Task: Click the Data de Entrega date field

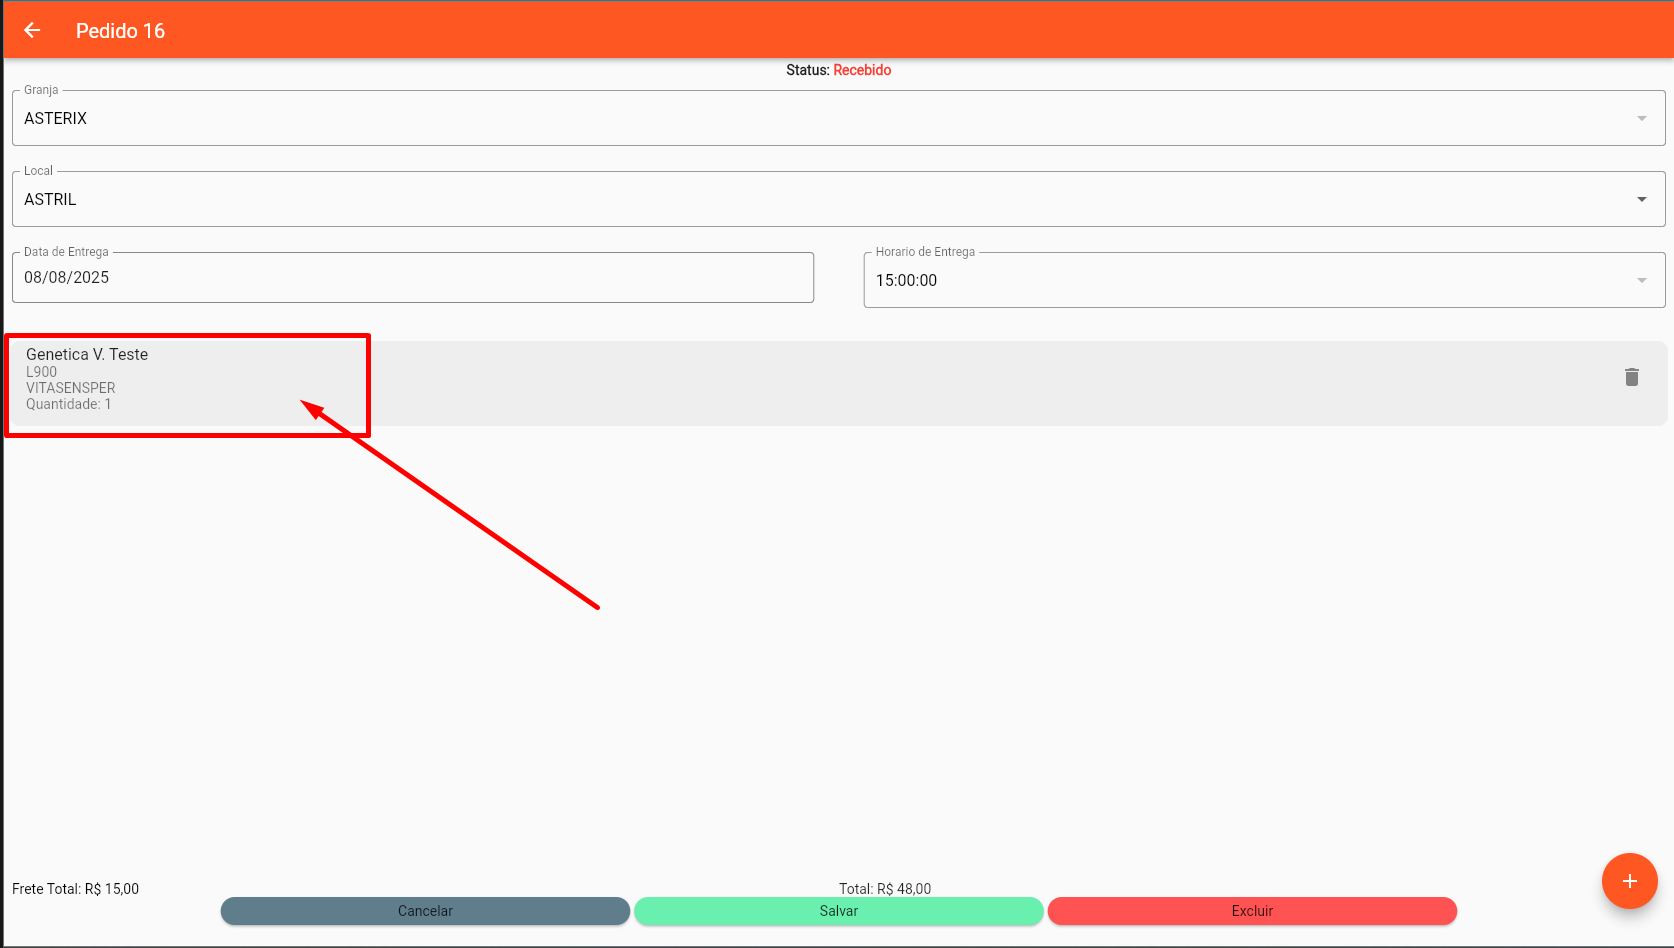Action: coord(412,278)
